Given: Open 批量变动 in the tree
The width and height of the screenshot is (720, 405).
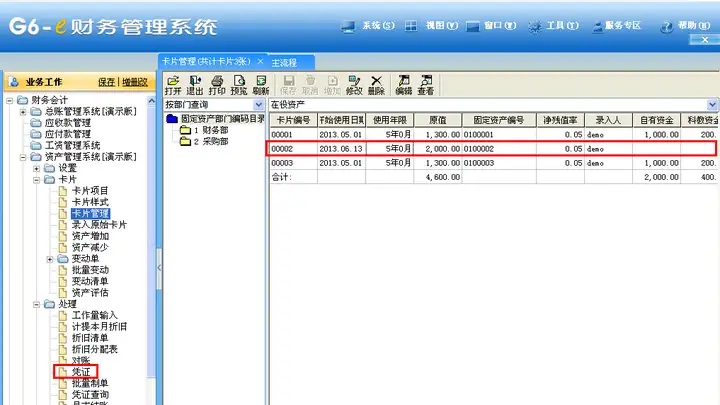Looking at the screenshot, I should [x=90, y=270].
